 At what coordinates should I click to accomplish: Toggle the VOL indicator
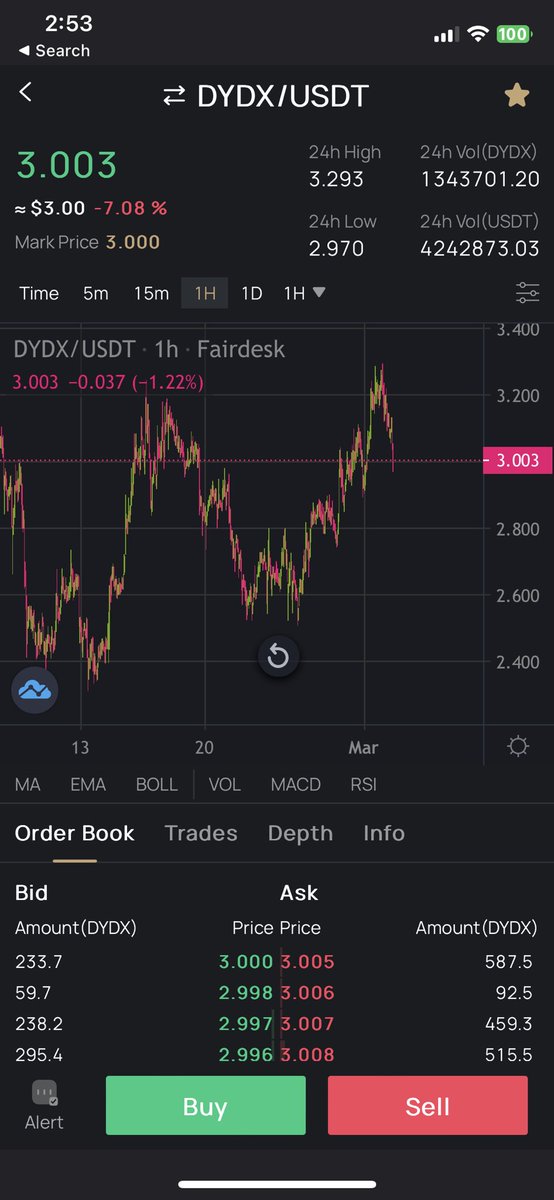225,785
